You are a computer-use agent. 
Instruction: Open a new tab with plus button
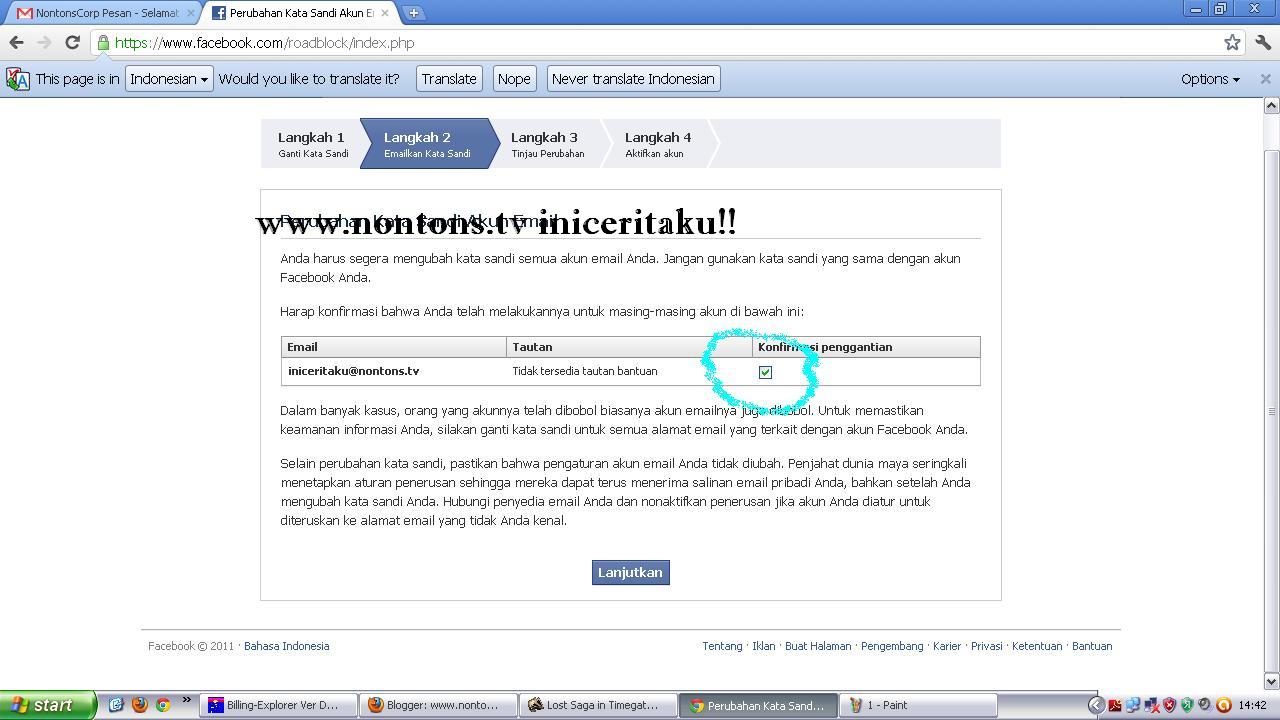point(413,13)
